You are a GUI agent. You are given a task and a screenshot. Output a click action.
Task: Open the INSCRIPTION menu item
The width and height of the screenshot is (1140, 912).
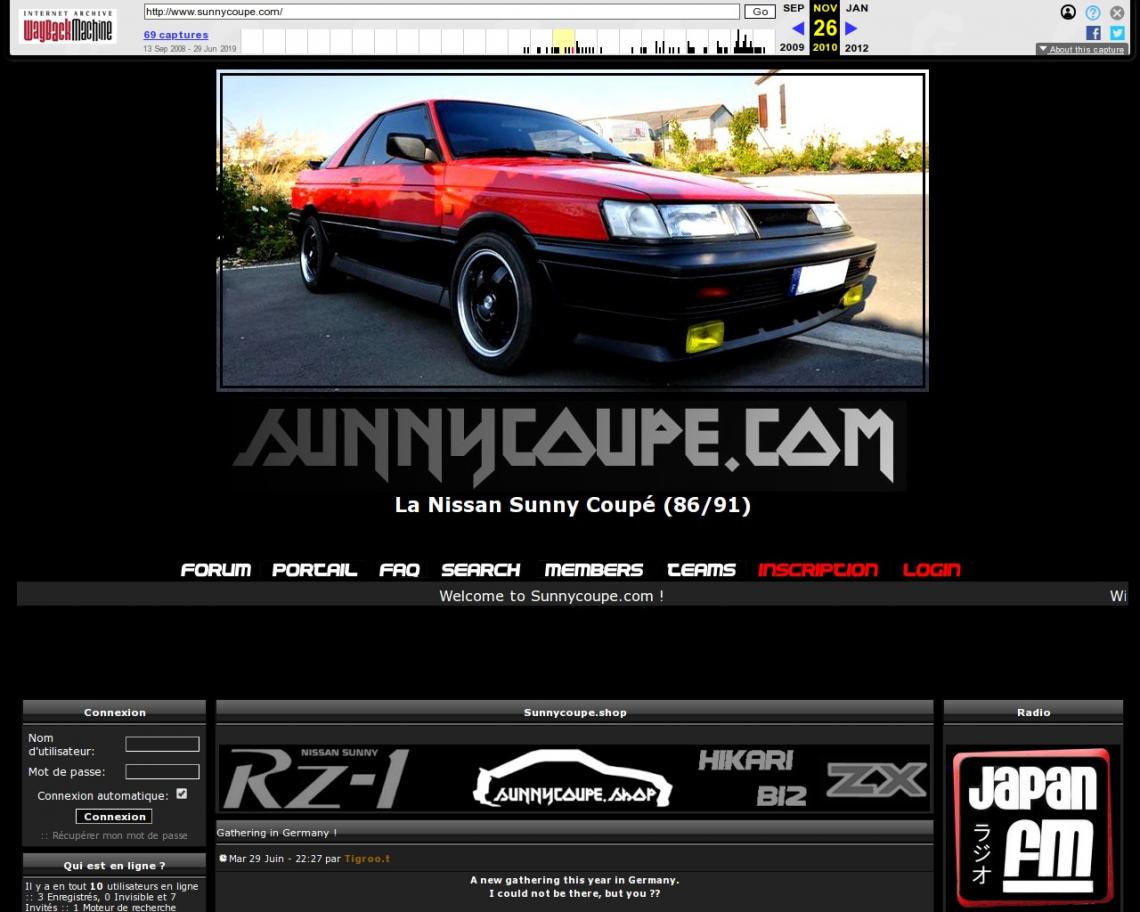pos(818,569)
